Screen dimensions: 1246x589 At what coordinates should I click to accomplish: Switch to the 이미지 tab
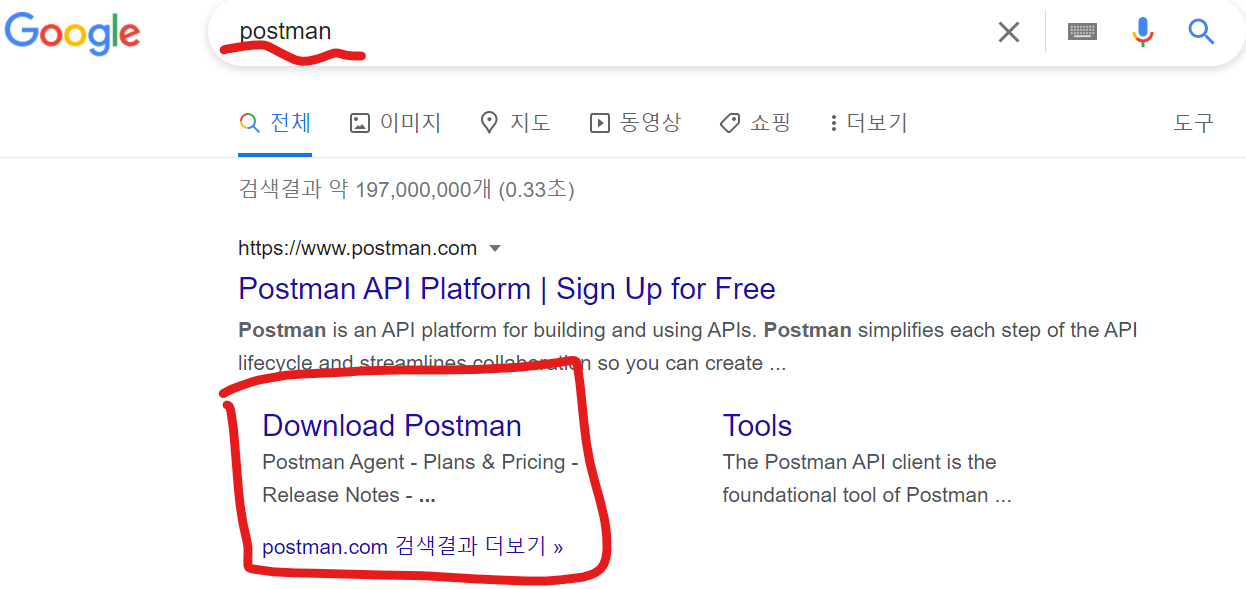coord(395,123)
